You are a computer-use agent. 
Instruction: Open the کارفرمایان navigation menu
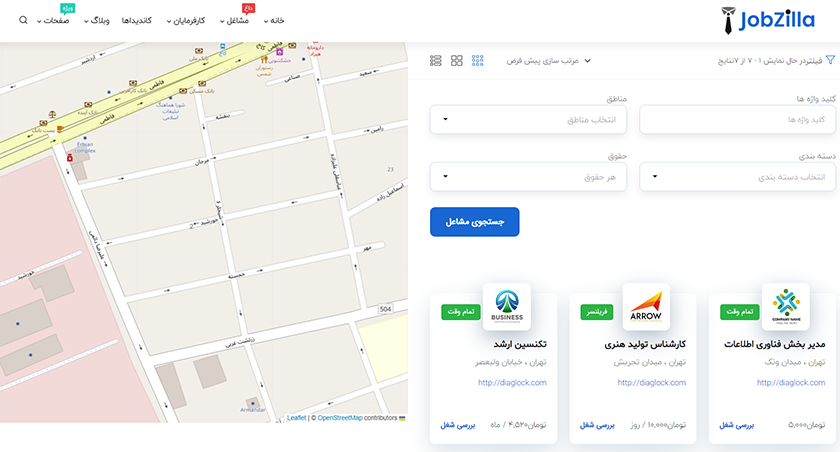pyautogui.click(x=186, y=20)
